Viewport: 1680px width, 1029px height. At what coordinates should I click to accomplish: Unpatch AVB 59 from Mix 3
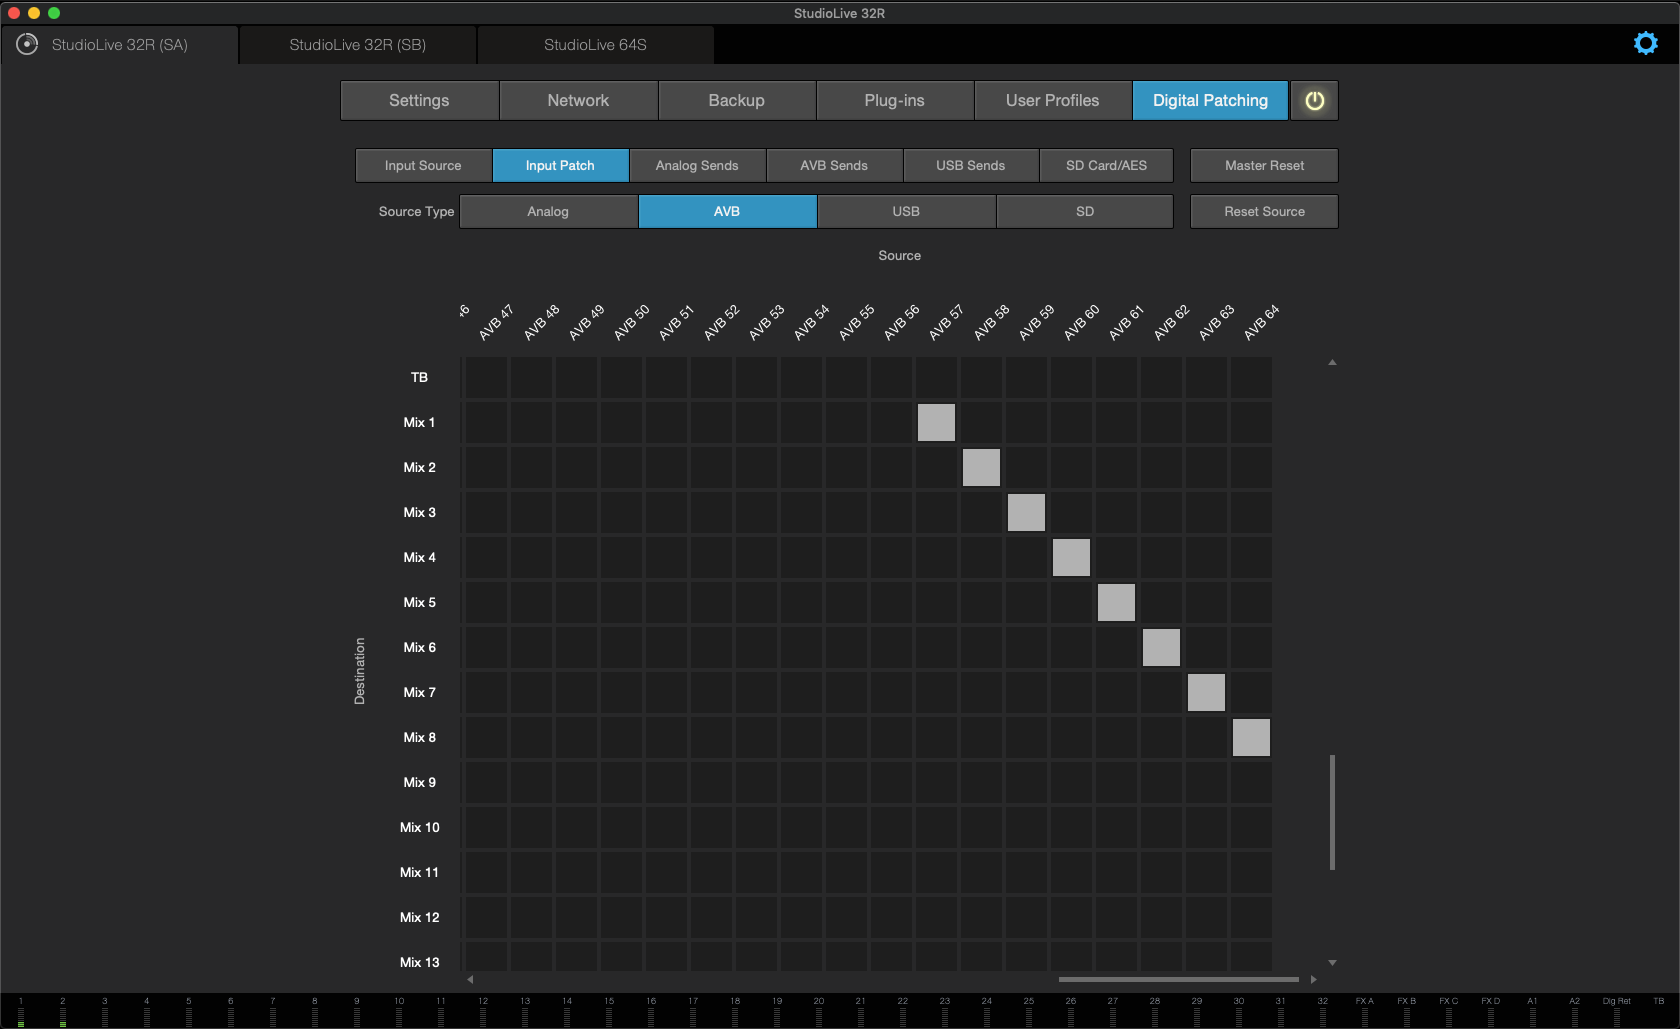point(1026,512)
